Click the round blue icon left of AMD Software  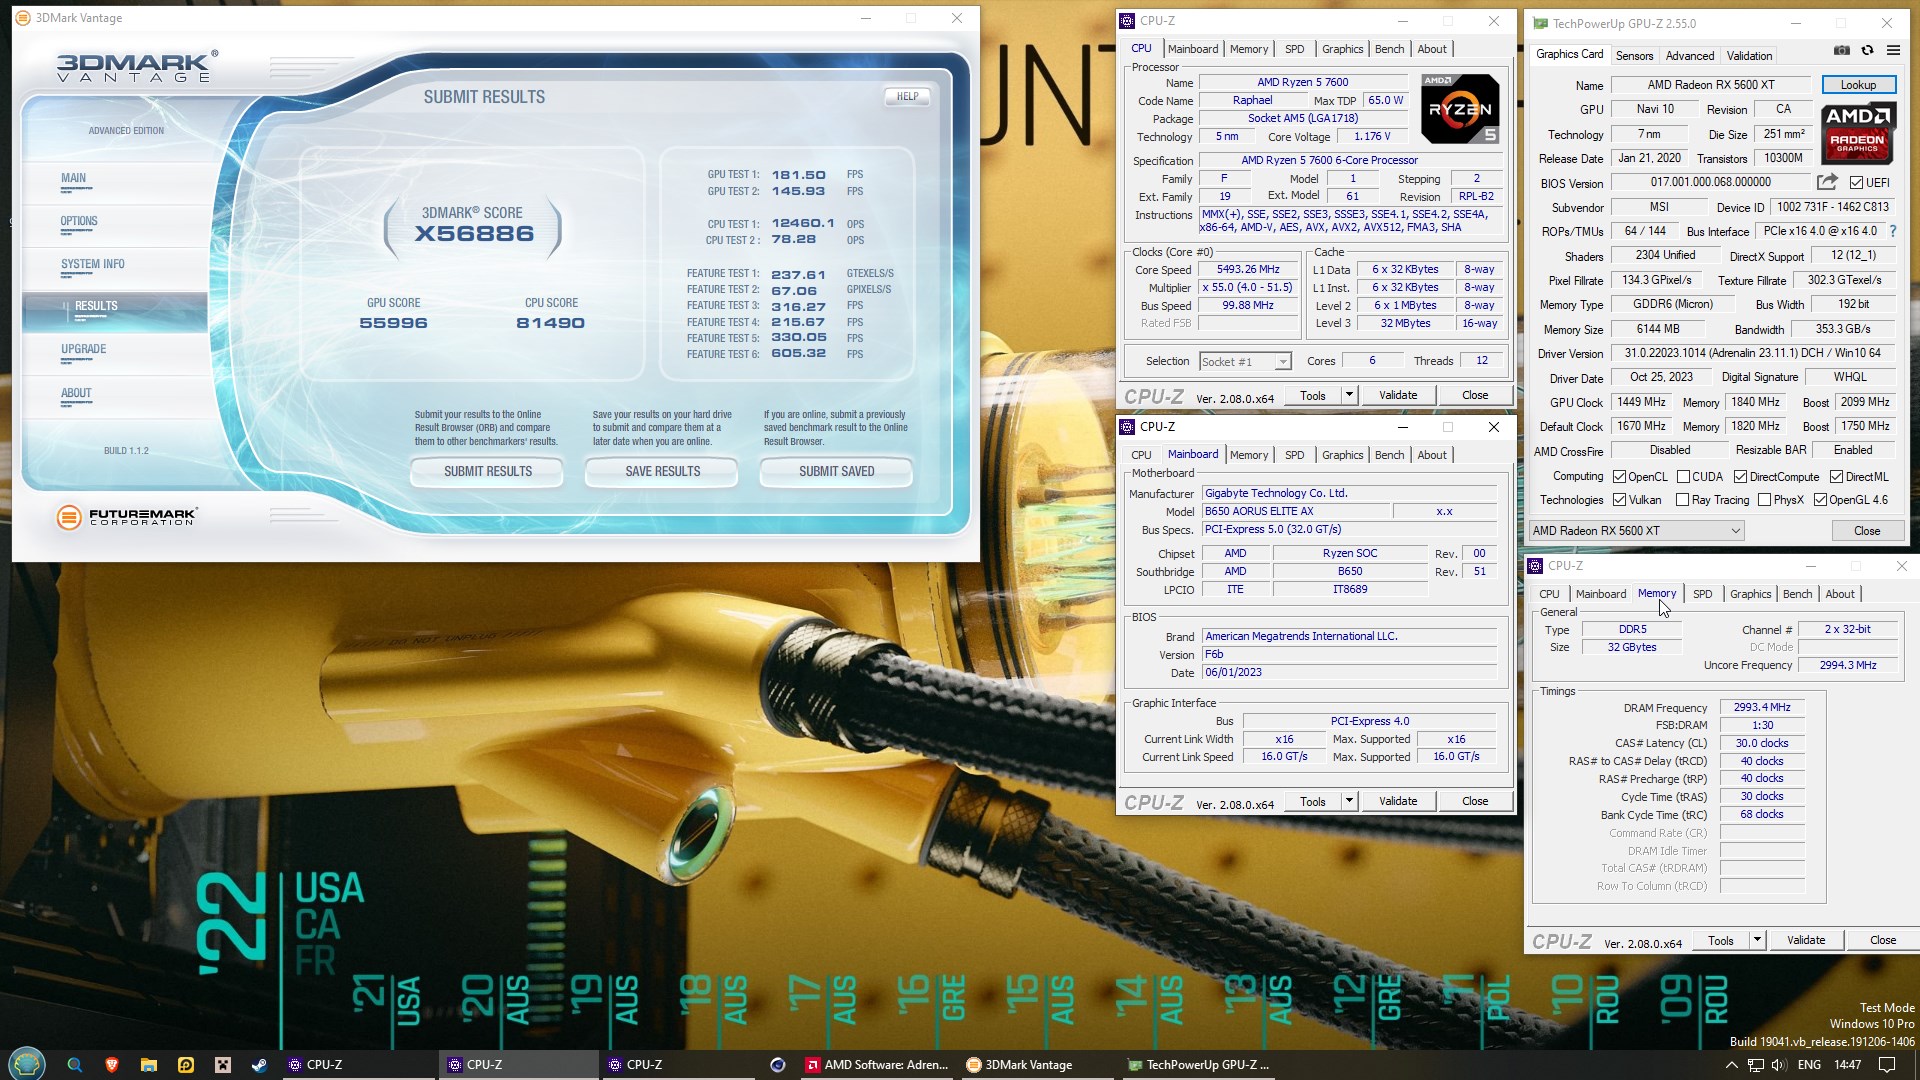click(x=777, y=1065)
